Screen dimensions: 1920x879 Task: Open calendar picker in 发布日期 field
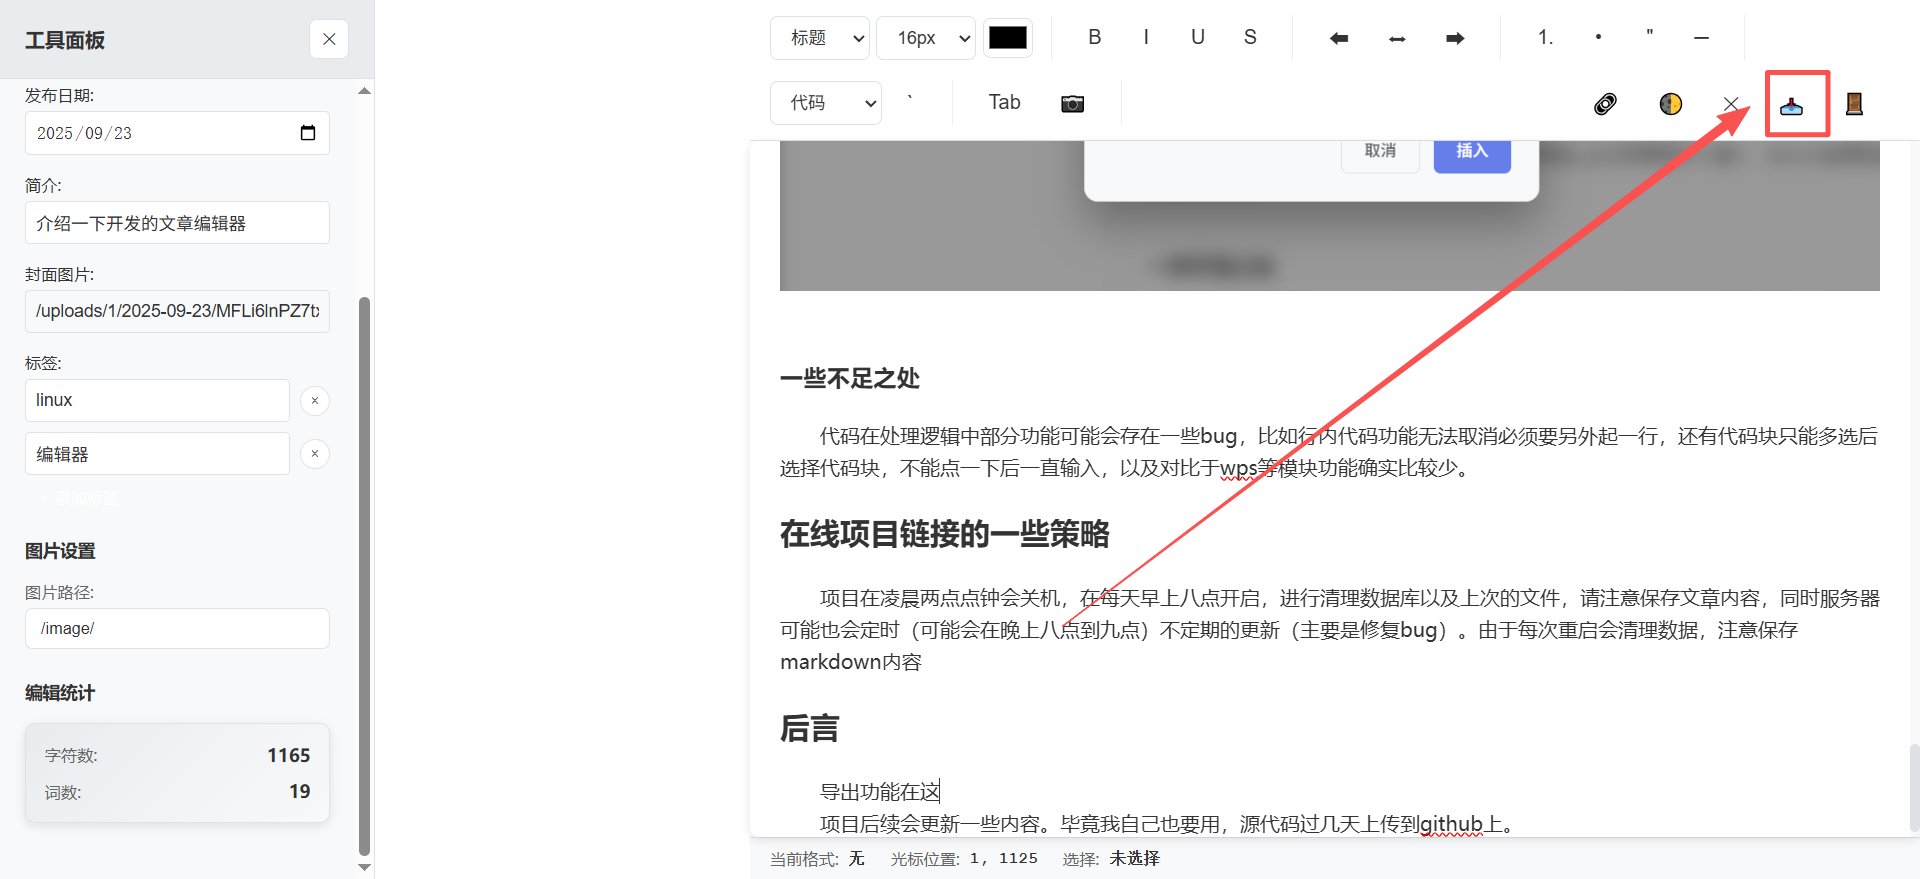point(308,133)
